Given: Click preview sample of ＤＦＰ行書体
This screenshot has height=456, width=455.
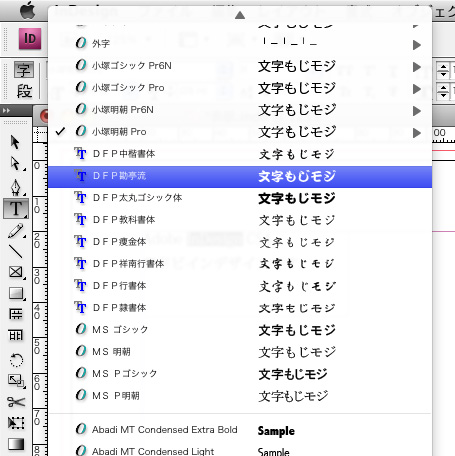Looking at the screenshot, I should coord(297,286).
